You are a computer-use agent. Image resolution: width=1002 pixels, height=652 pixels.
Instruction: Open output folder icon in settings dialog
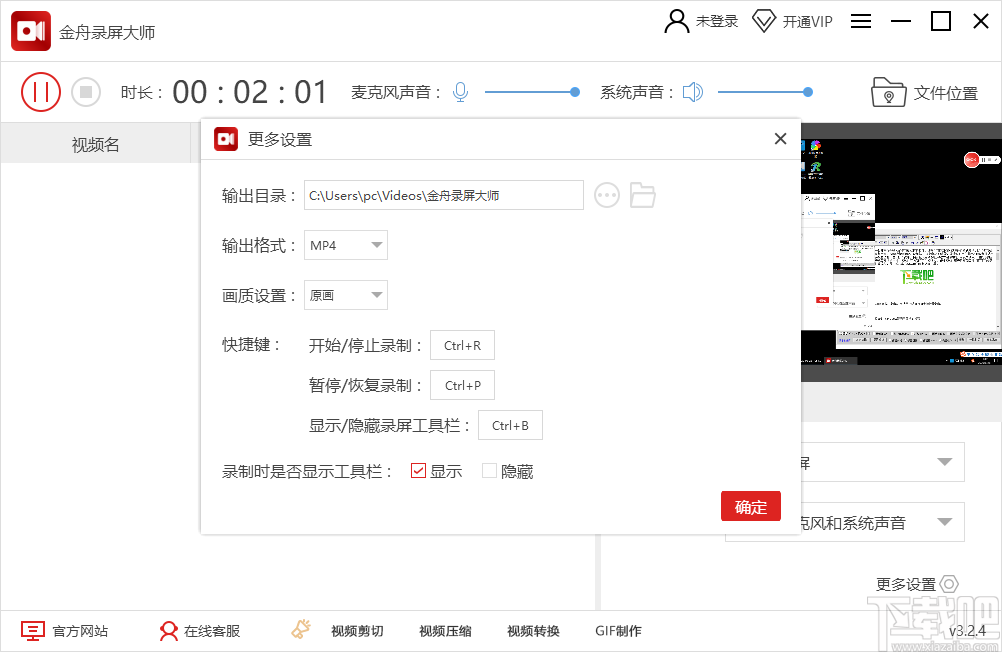pos(643,195)
